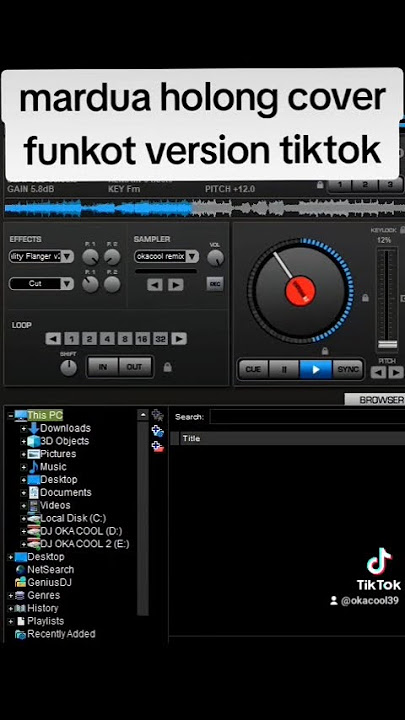405x720 pixels.
Task: Toggle the loop lock beside OUT button
Action: pos(168,367)
